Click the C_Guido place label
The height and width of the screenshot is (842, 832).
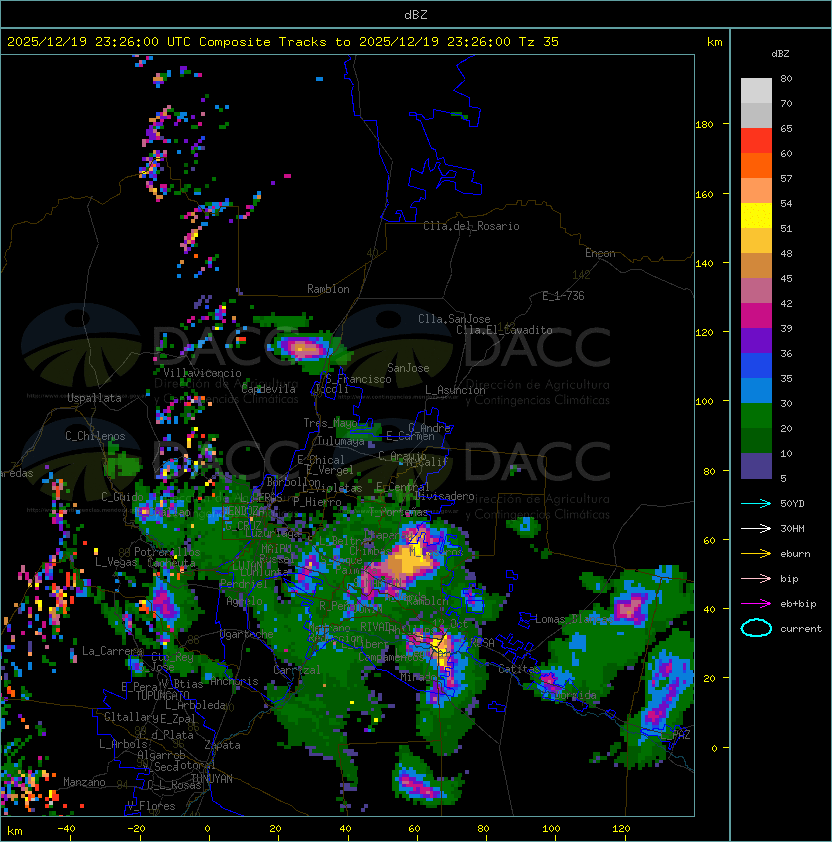[x=122, y=497]
